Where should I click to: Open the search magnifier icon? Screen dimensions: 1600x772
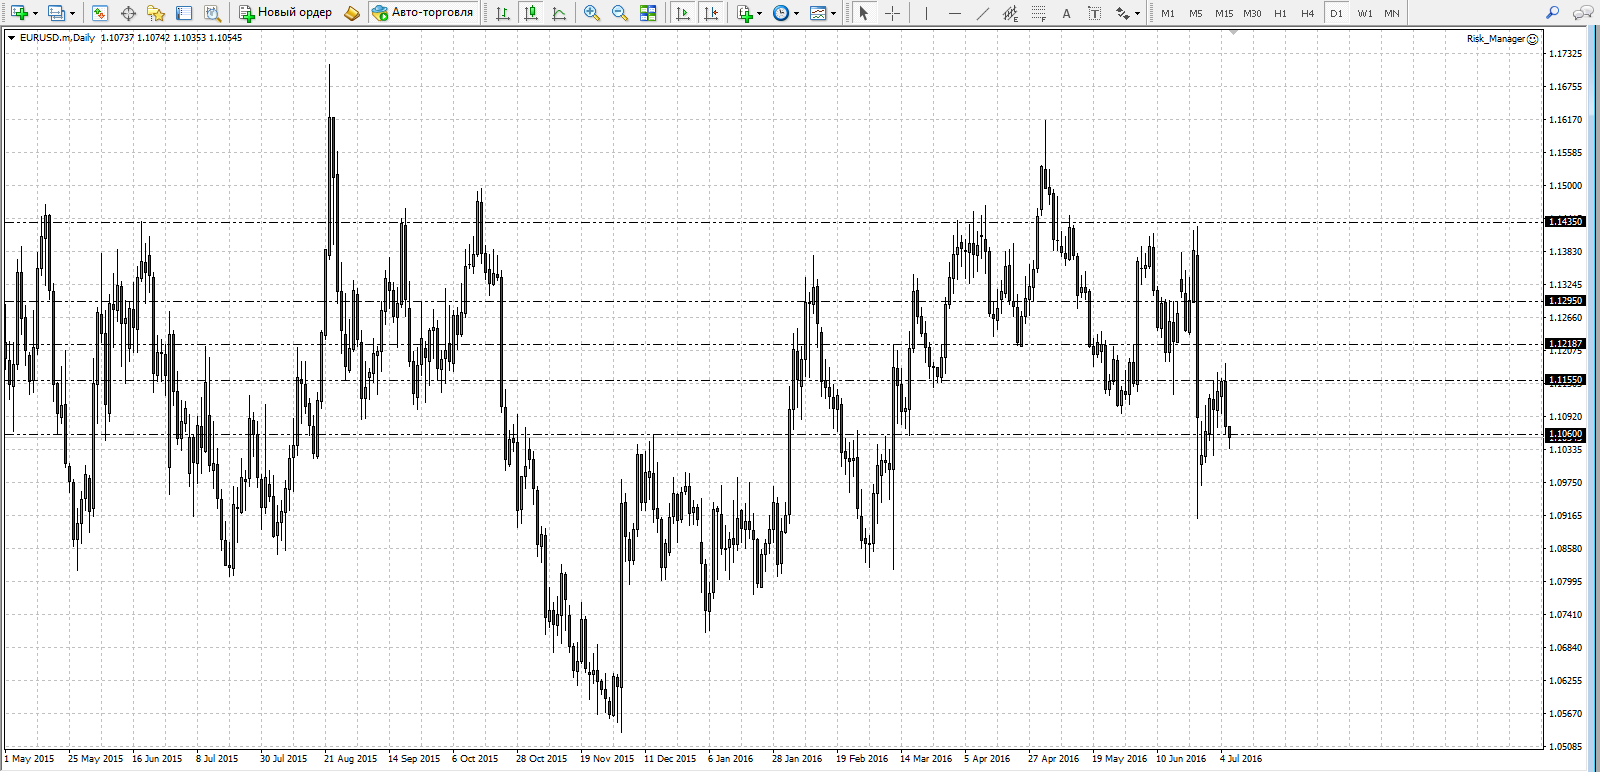point(1552,13)
